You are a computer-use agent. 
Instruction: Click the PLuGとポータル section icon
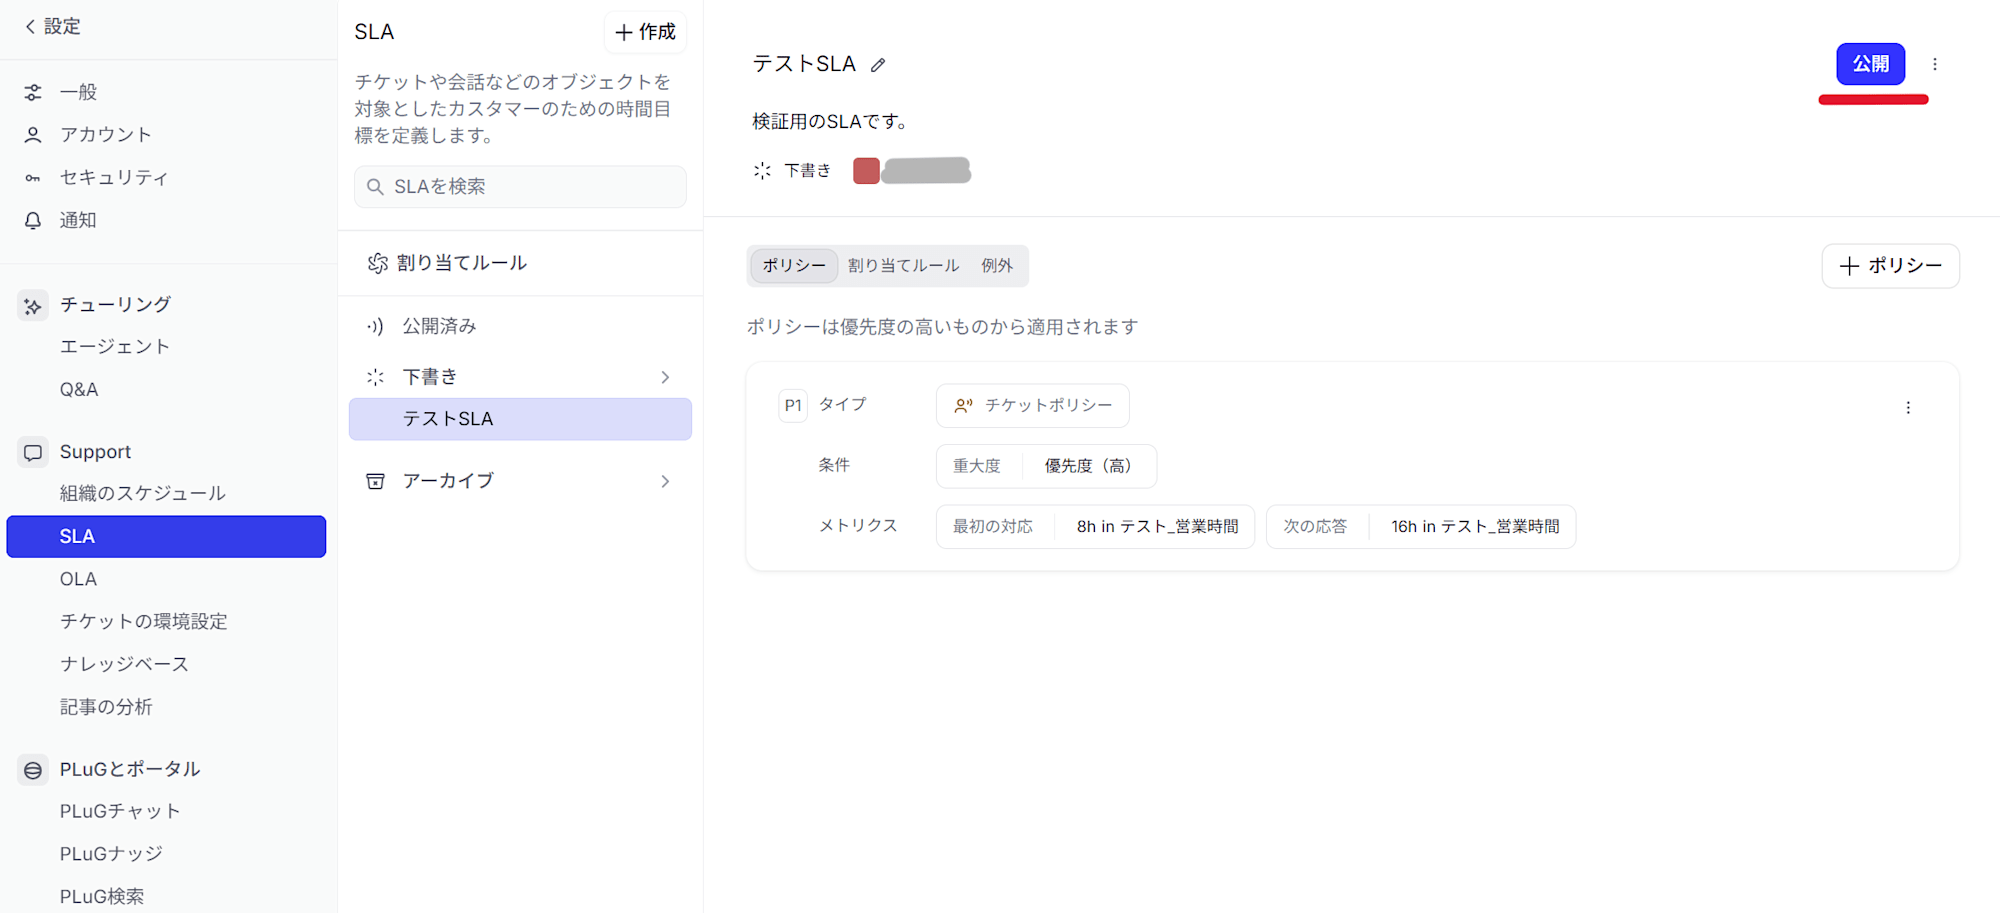pyautogui.click(x=33, y=769)
